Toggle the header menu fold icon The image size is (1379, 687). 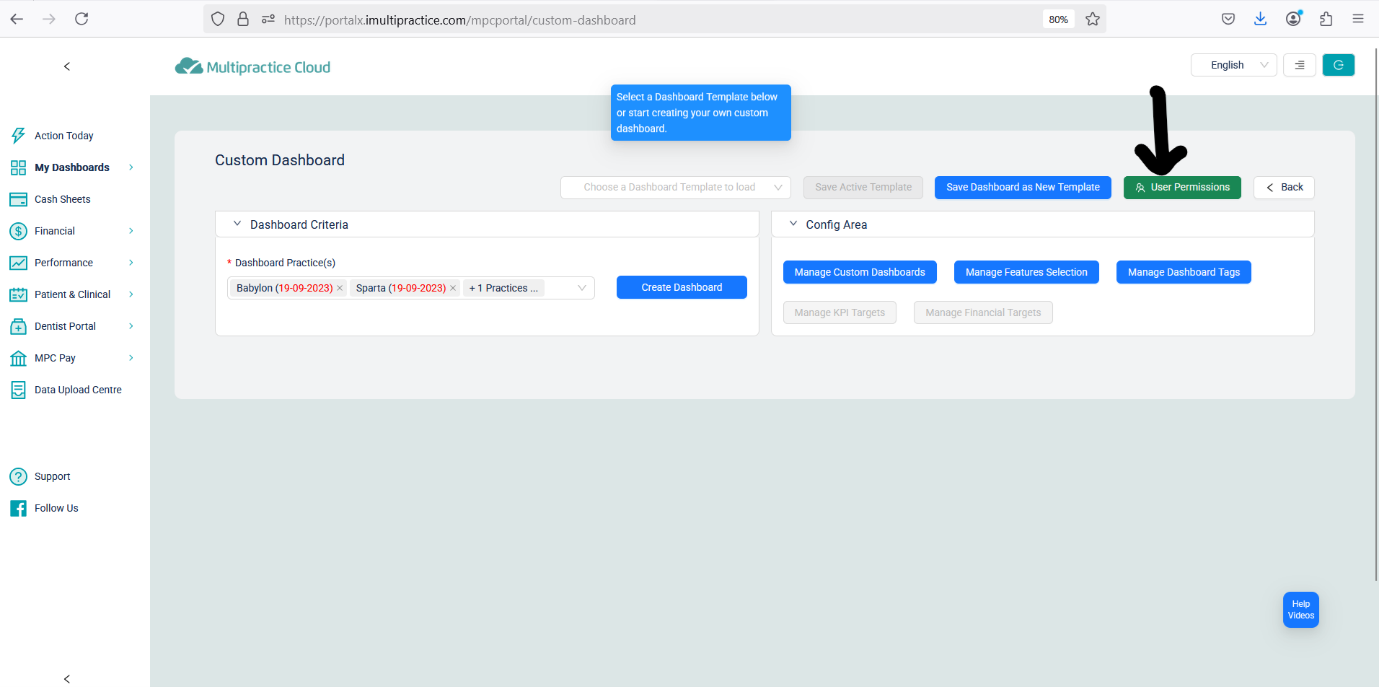pos(1299,65)
